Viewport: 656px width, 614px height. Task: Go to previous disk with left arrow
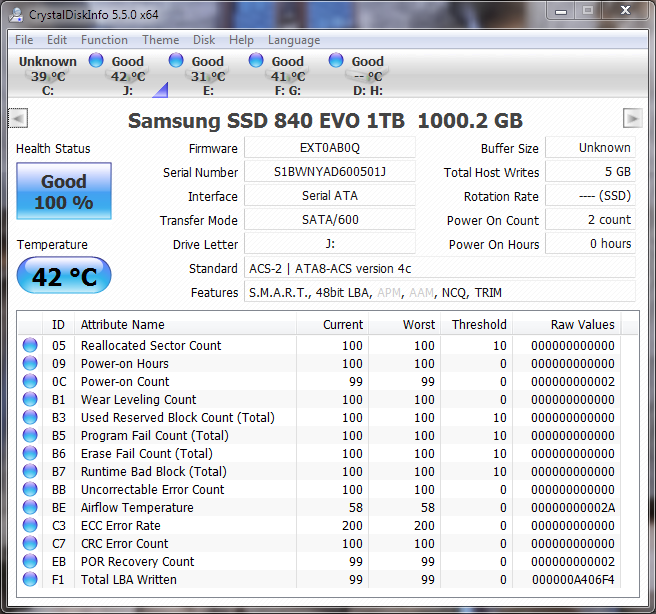pyautogui.click(x=17, y=118)
